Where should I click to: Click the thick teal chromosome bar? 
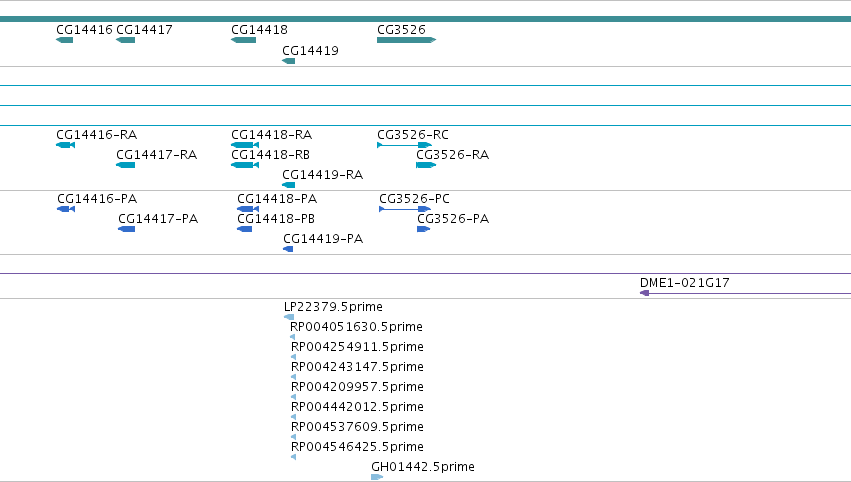click(426, 19)
